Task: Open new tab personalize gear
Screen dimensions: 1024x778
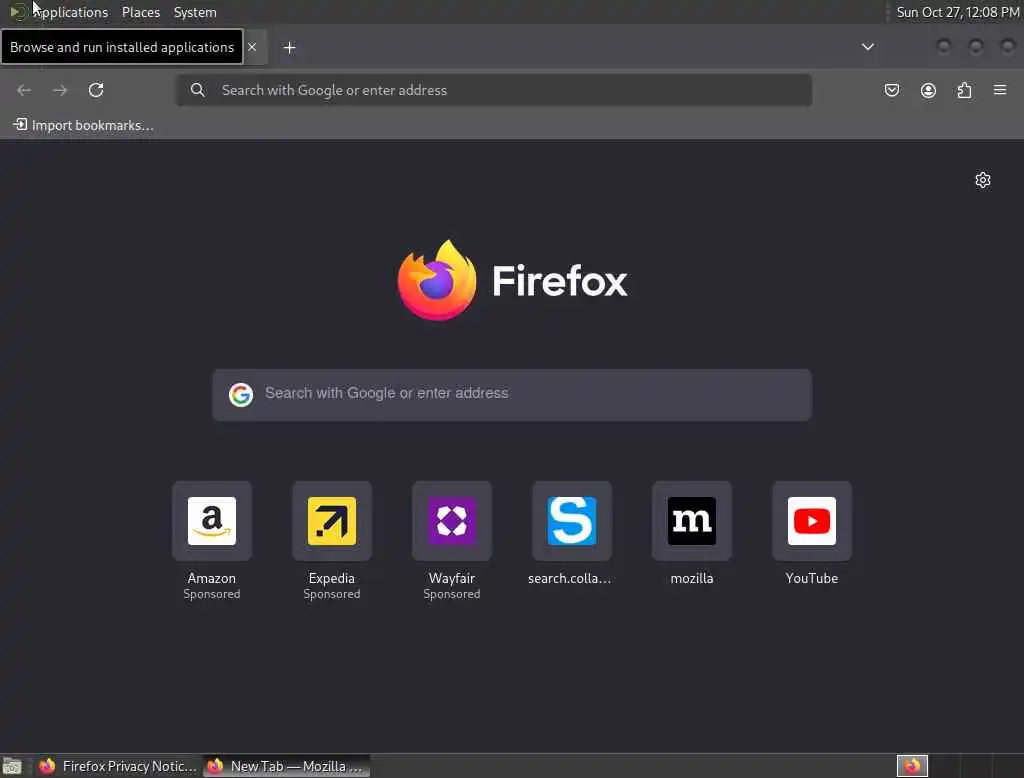Action: click(983, 180)
